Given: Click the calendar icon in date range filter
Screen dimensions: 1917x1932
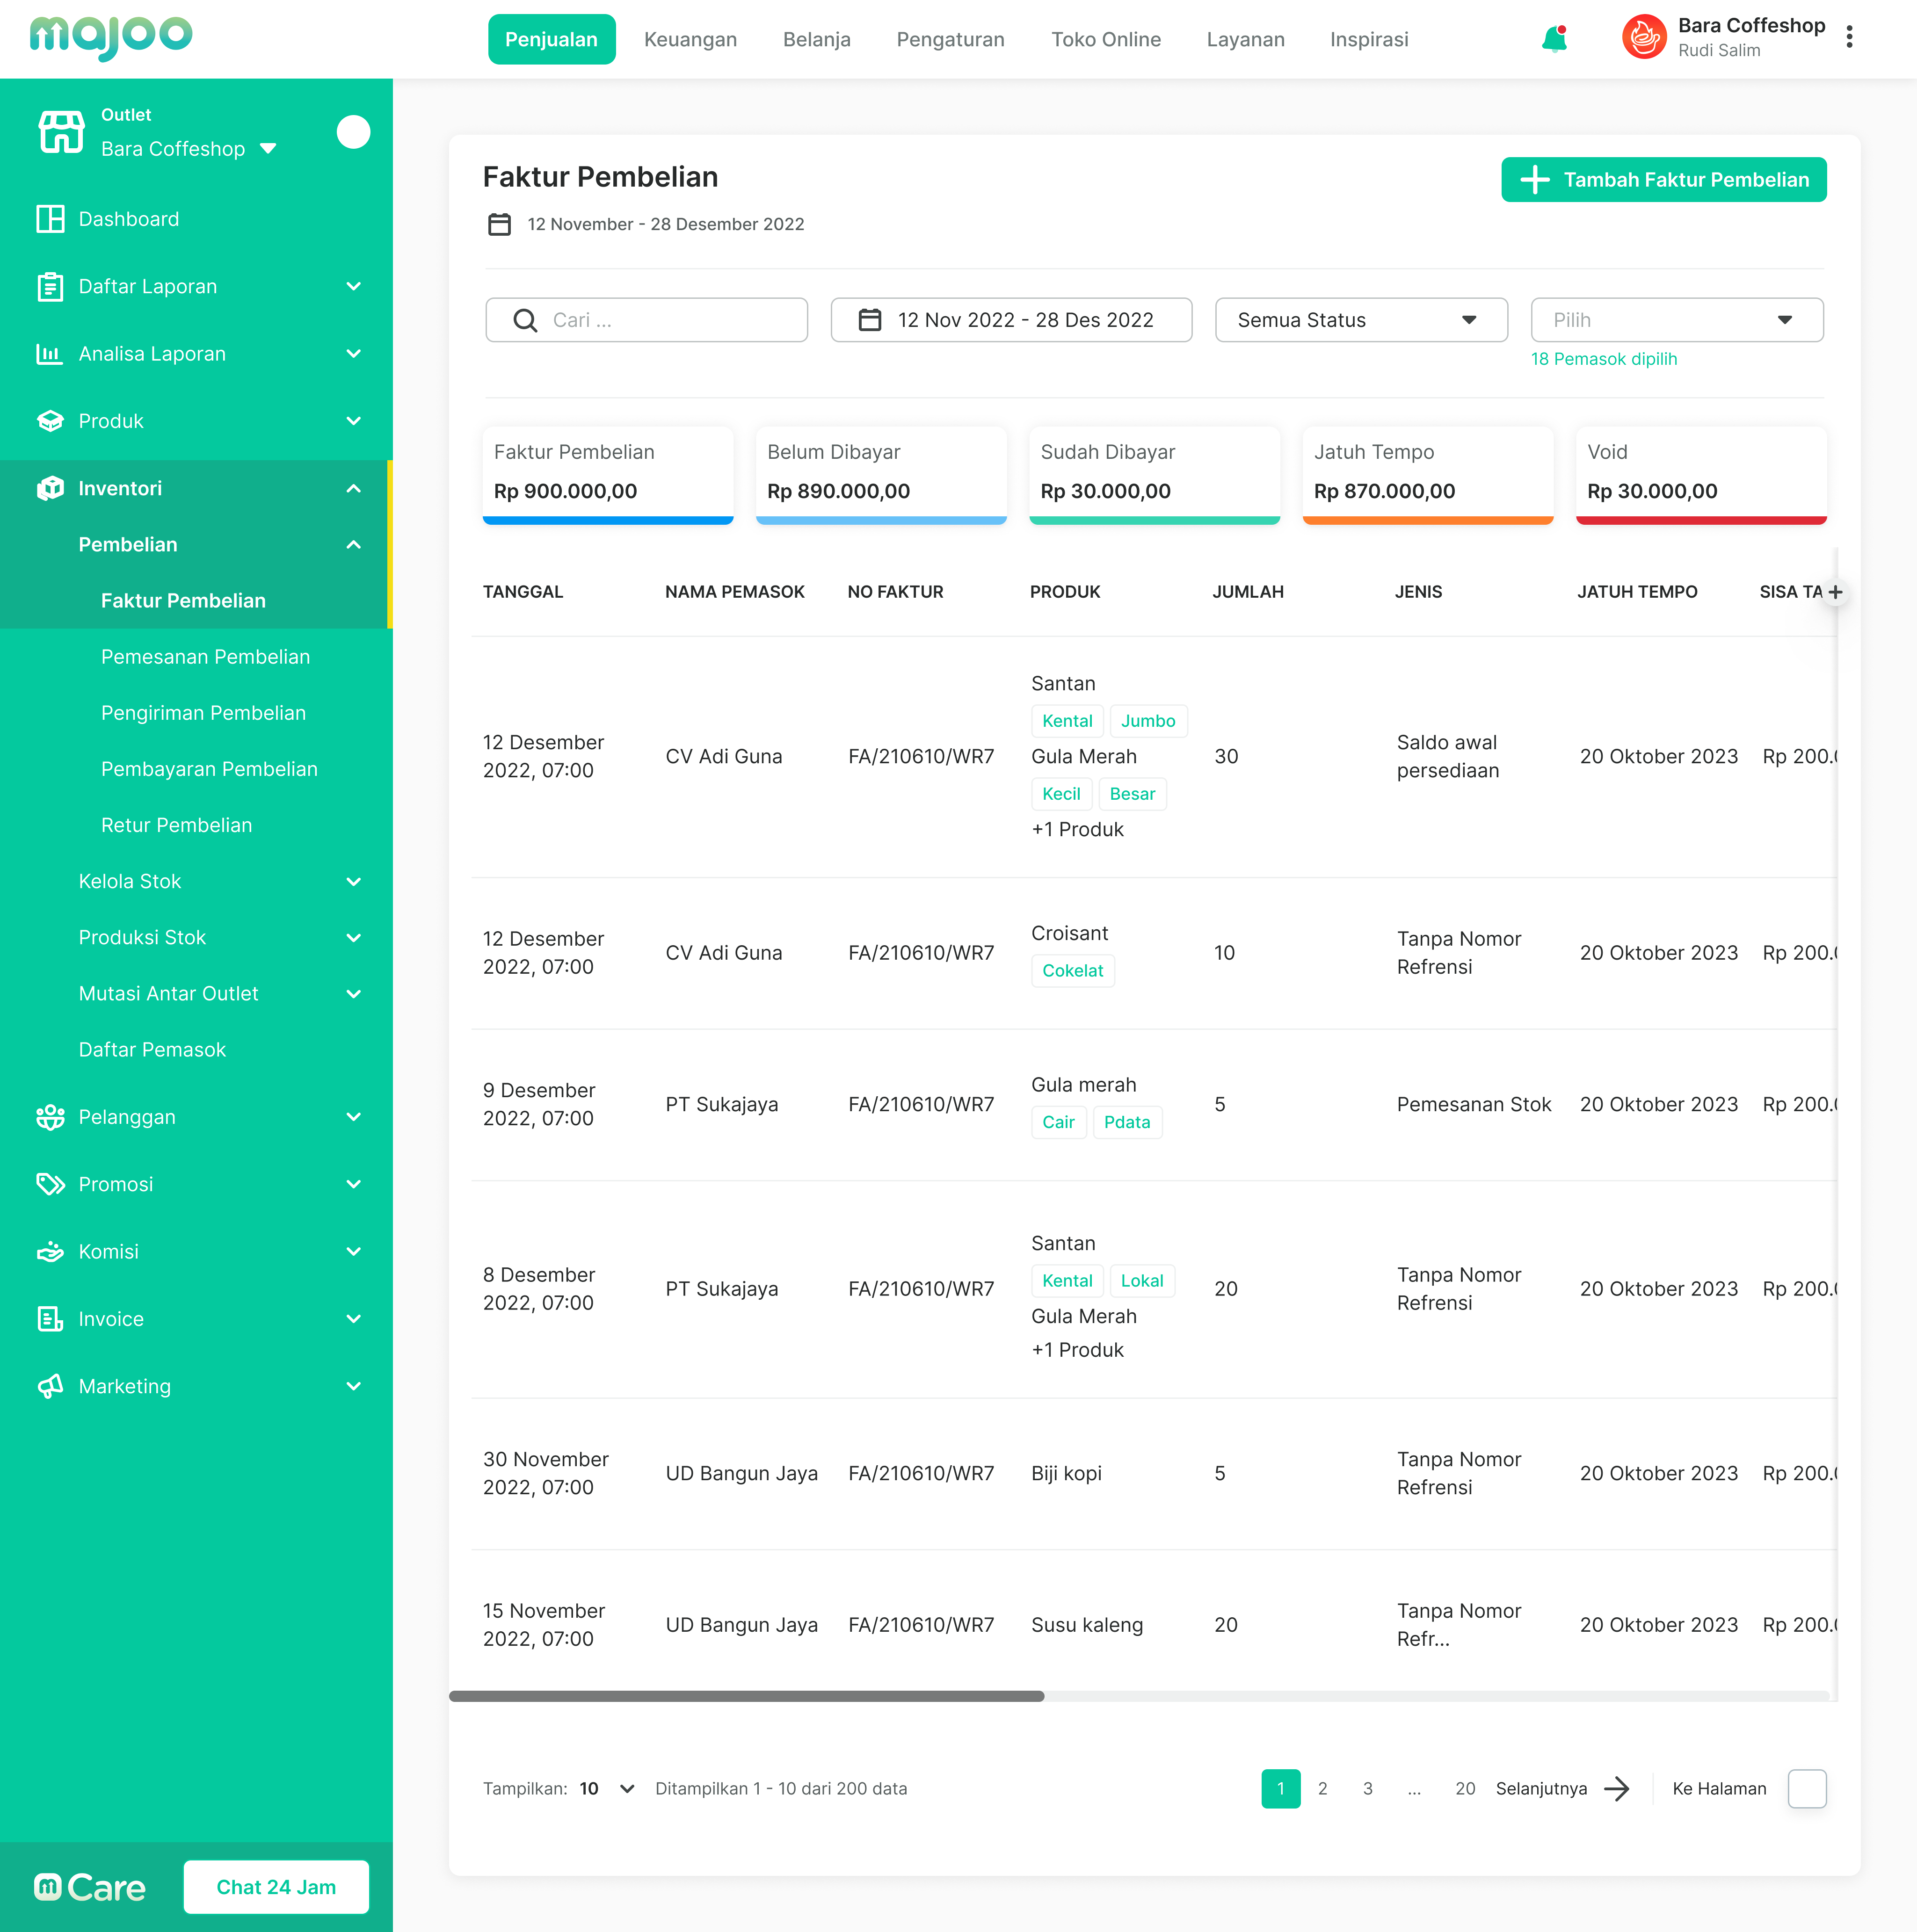Looking at the screenshot, I should (868, 319).
